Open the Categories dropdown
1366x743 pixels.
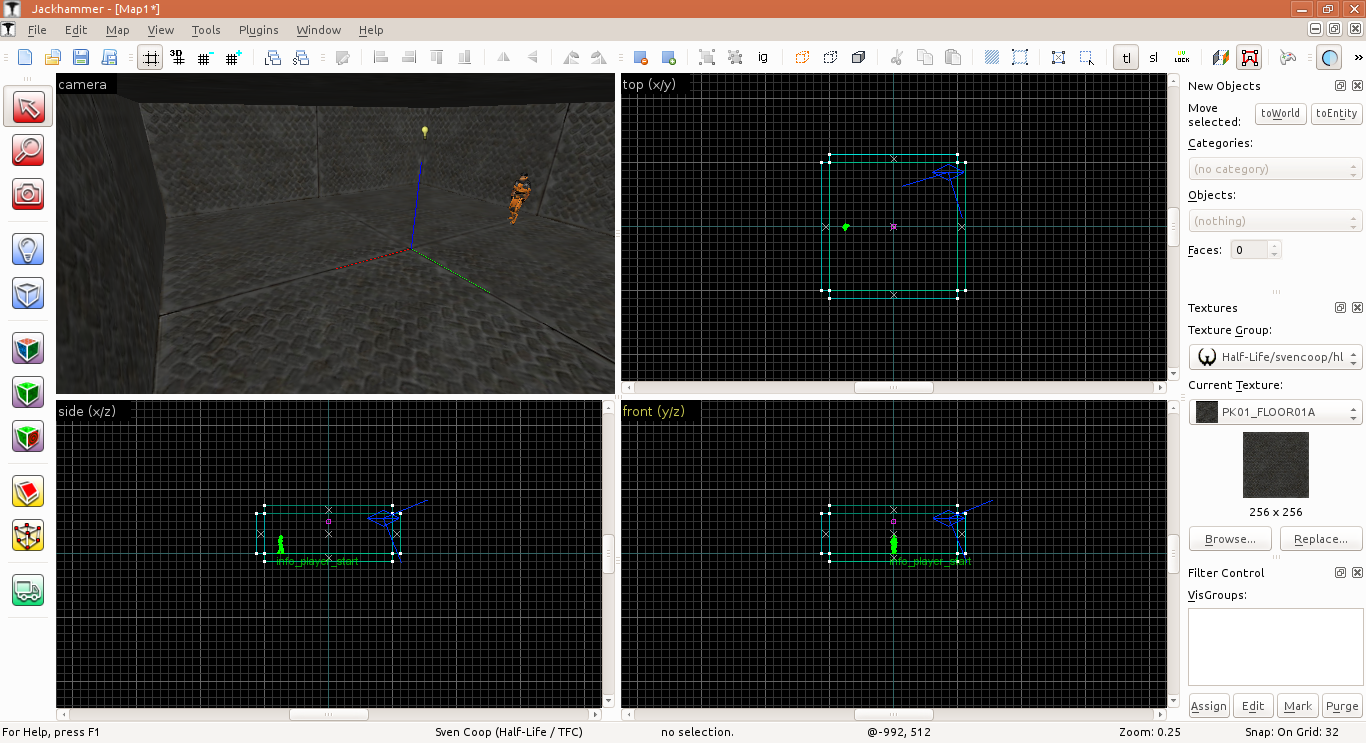pyautogui.click(x=1275, y=169)
